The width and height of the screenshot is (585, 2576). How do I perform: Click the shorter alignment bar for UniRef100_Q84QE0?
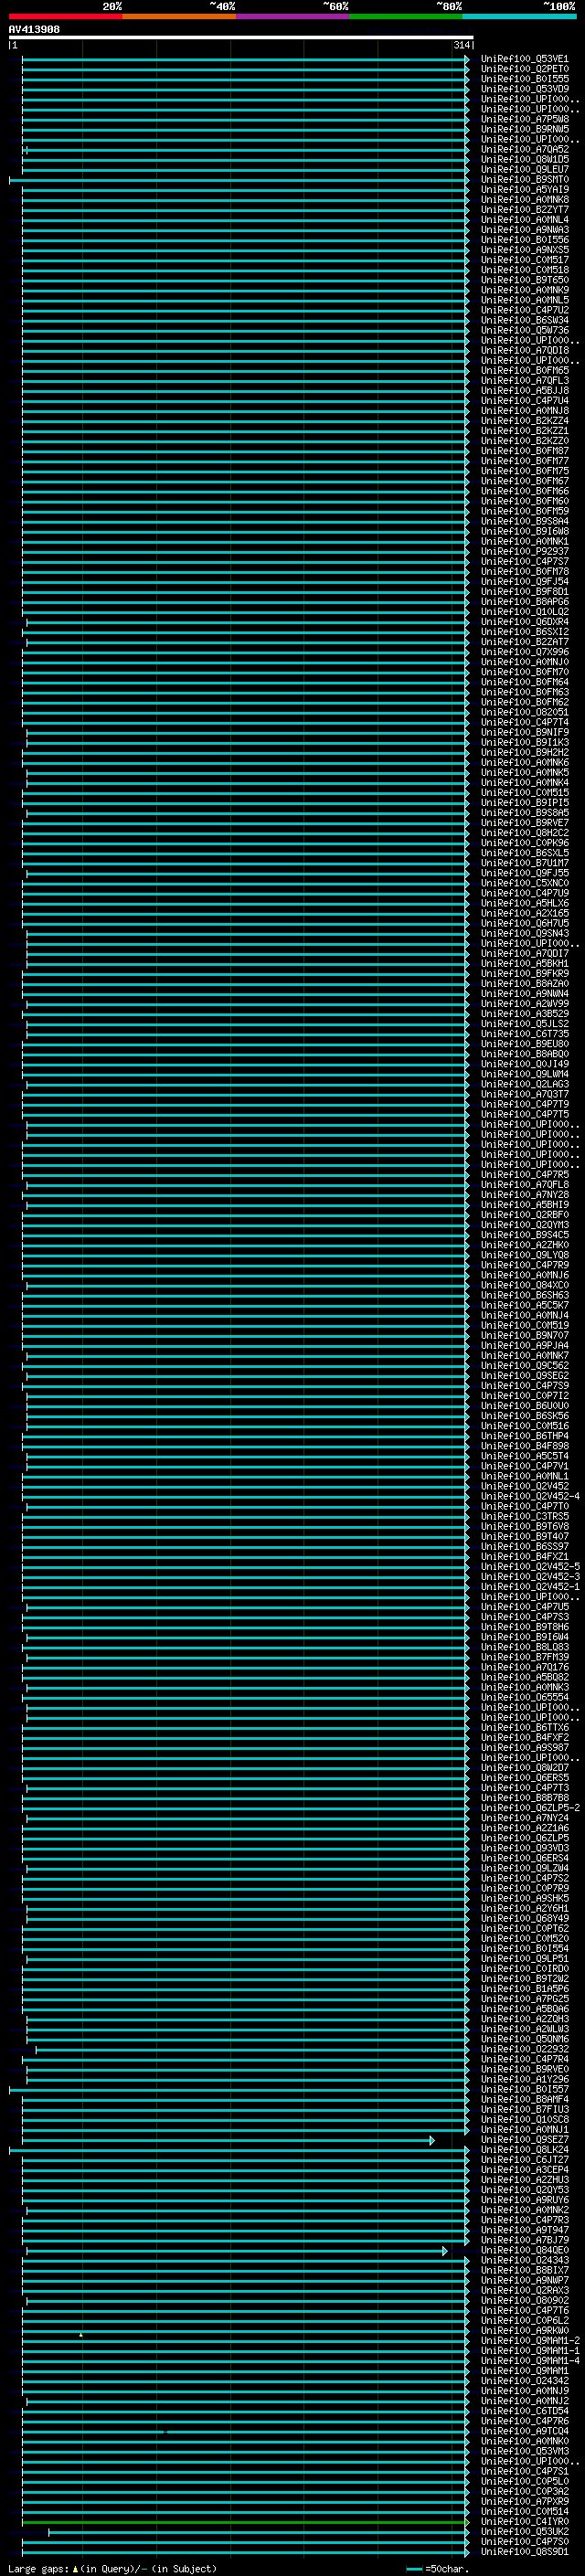pos(237,2251)
